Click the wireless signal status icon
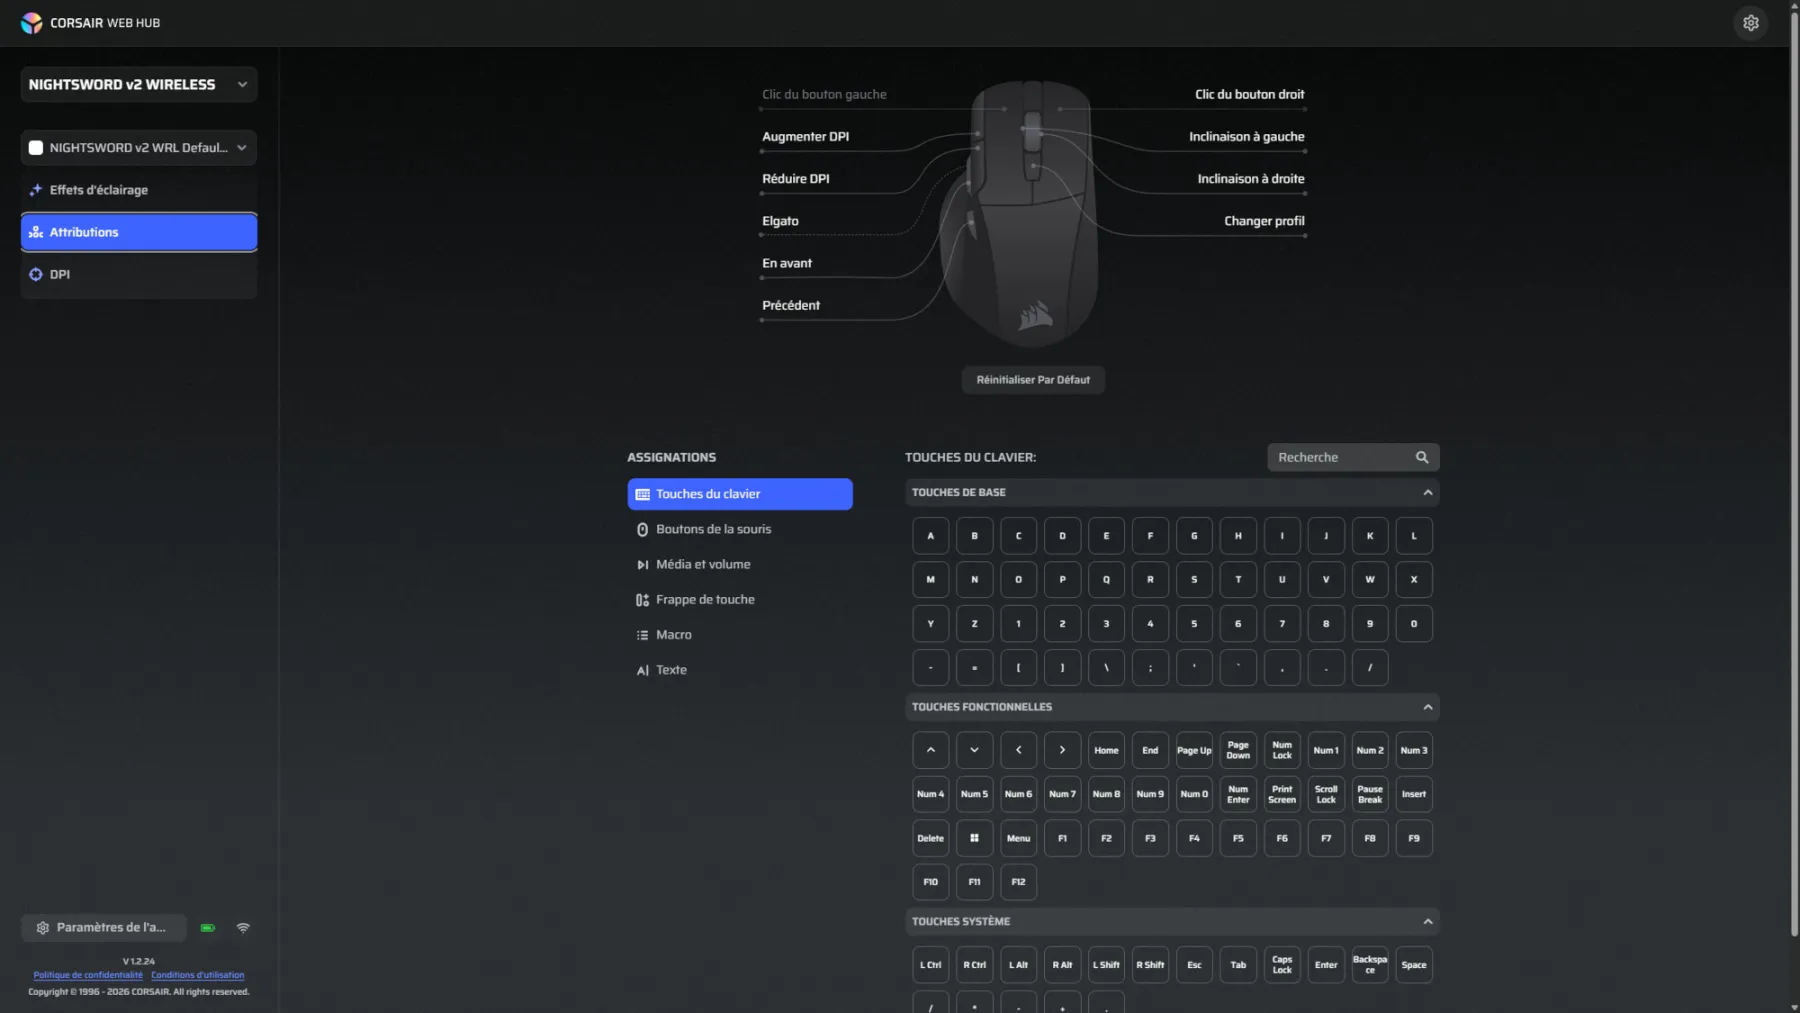The height and width of the screenshot is (1013, 1800). pyautogui.click(x=243, y=928)
